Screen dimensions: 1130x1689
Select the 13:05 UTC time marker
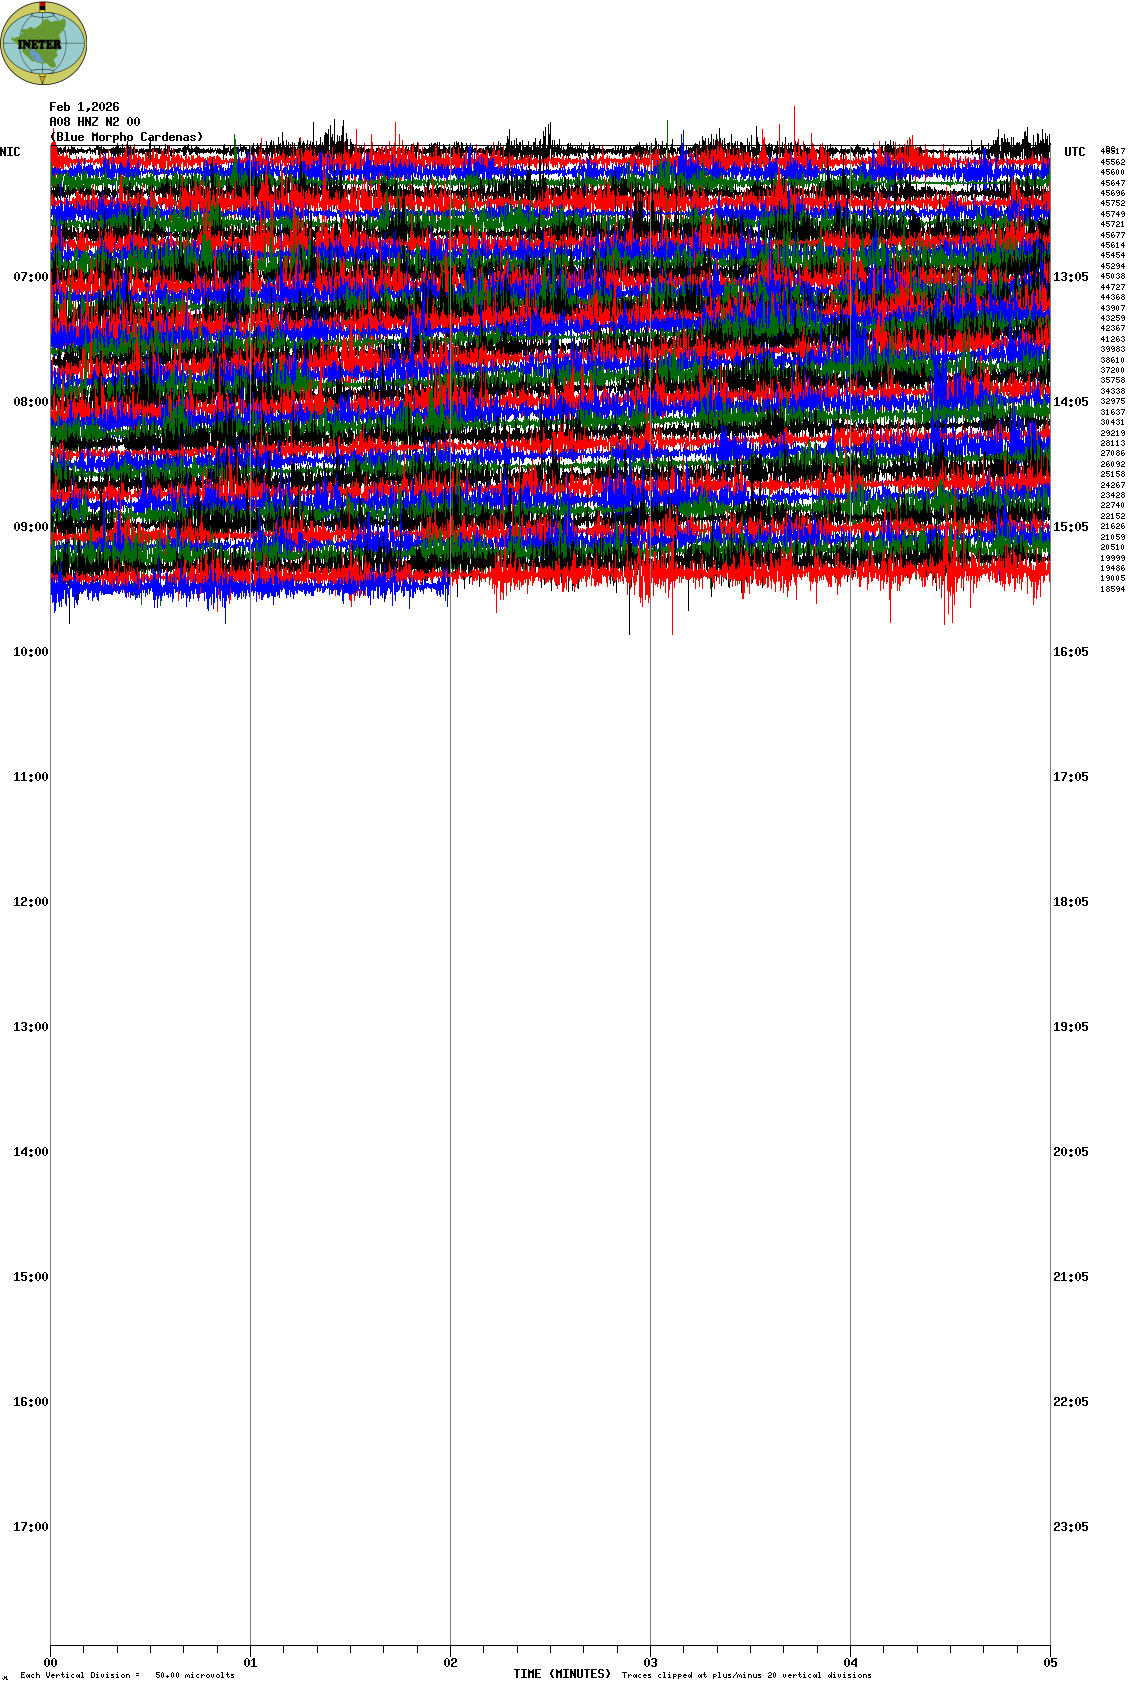[x=1070, y=277]
